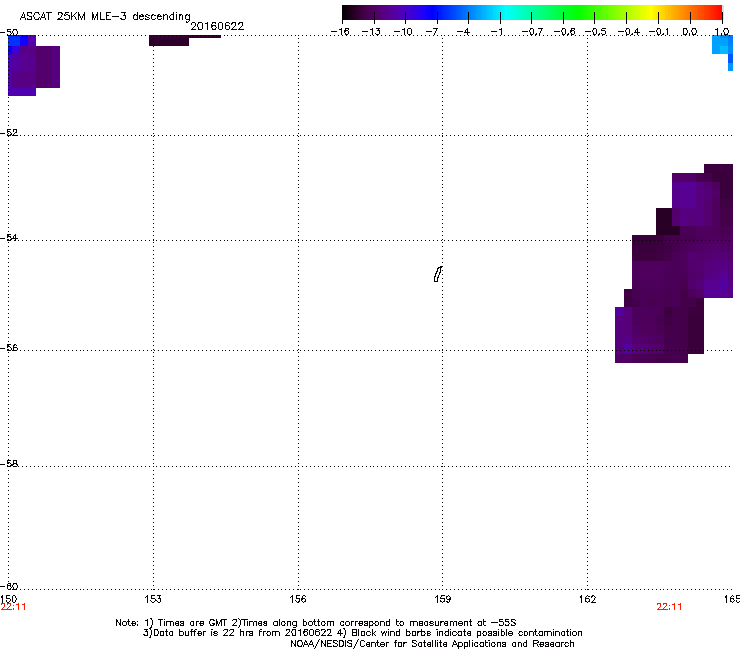Screen dimensions: 740x650
Task: Click the 20160622 date label
Action: click(x=217, y=26)
